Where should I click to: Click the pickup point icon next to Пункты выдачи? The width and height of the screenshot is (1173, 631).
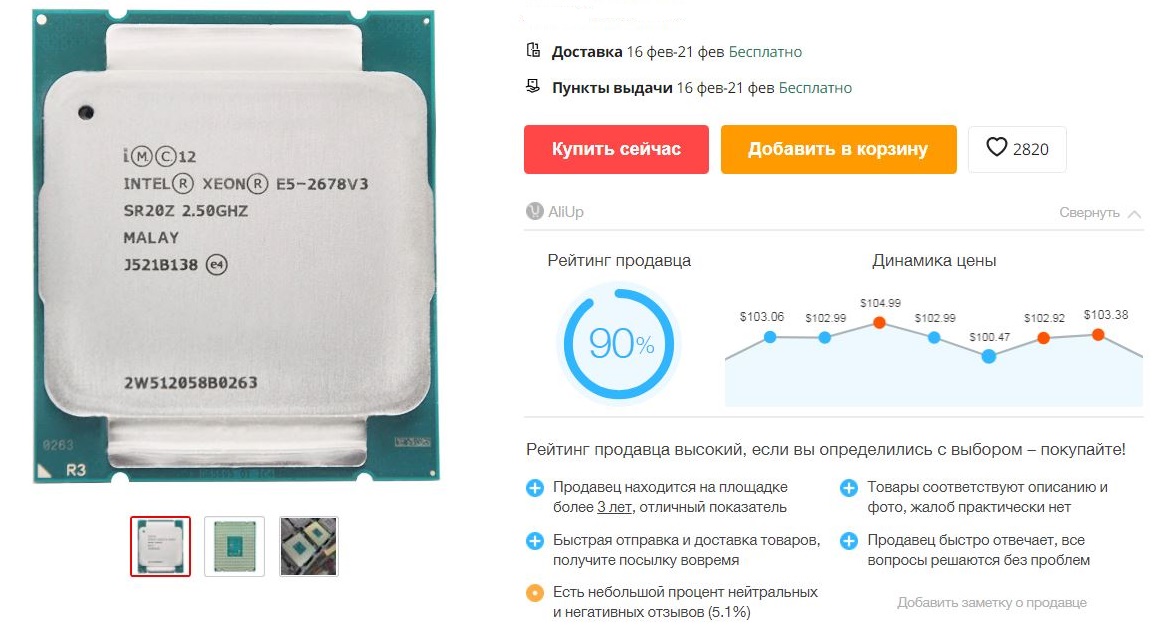[533, 86]
